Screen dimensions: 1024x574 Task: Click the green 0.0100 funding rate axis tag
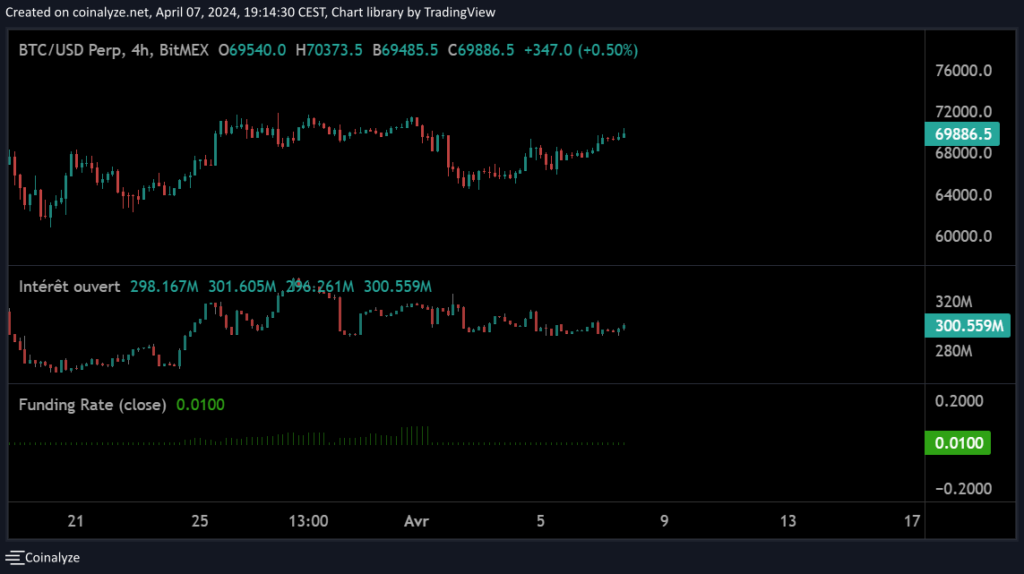point(958,443)
